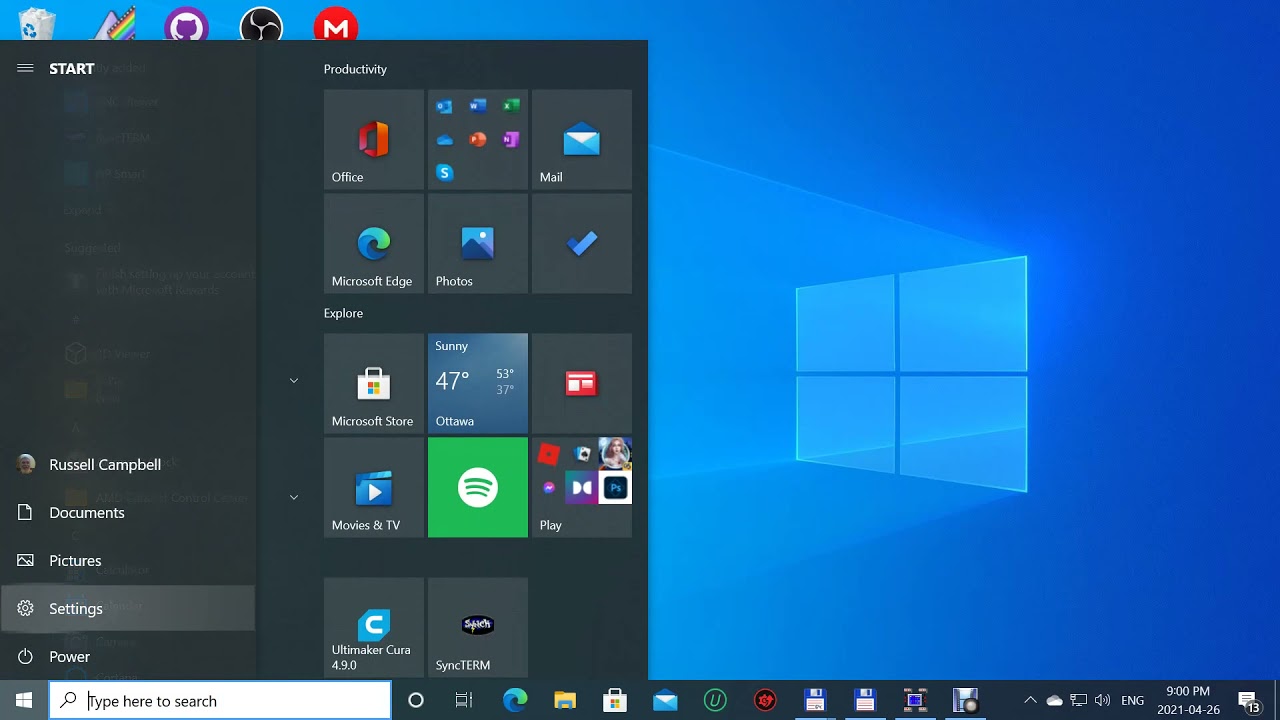The height and width of the screenshot is (720, 1280).
Task: Launch Word from the Office folder tile
Action: pos(478,106)
